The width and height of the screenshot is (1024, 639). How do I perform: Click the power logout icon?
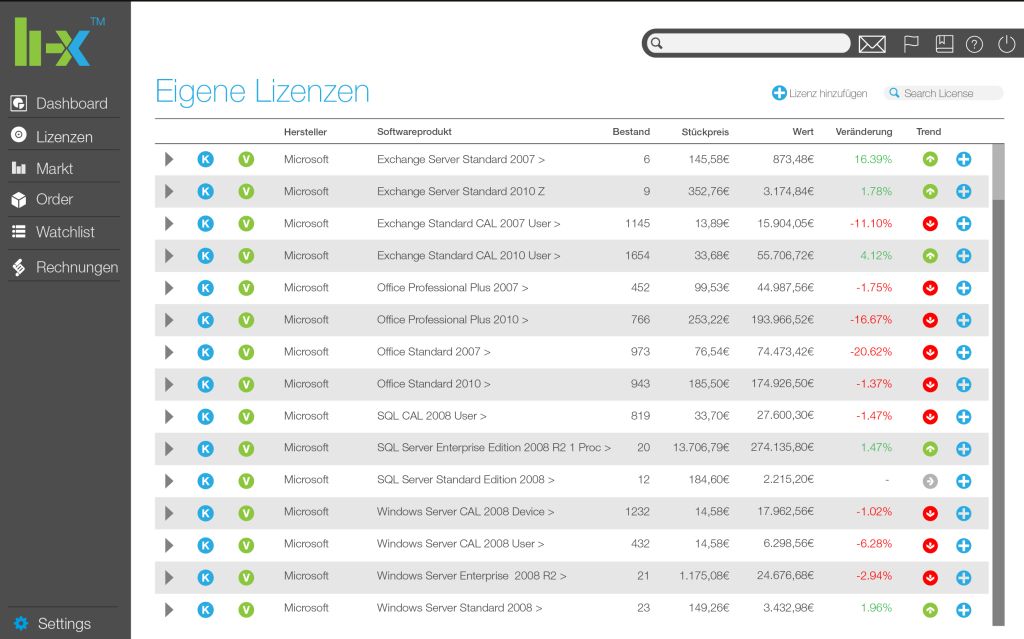1006,44
